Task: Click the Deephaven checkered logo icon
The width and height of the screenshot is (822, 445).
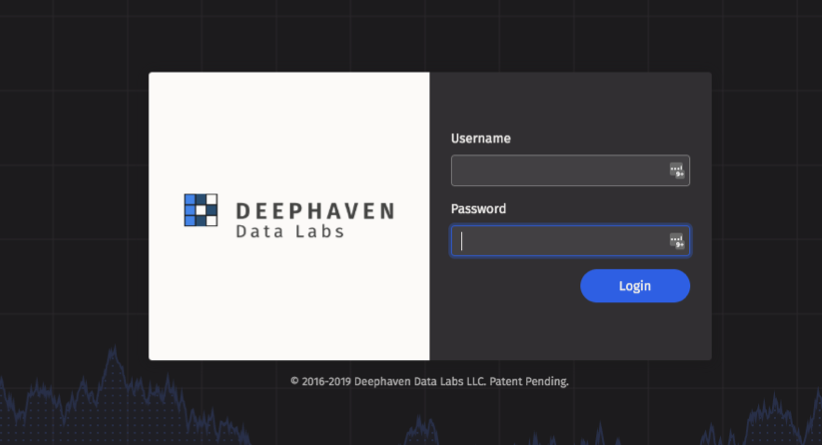Action: pos(201,209)
